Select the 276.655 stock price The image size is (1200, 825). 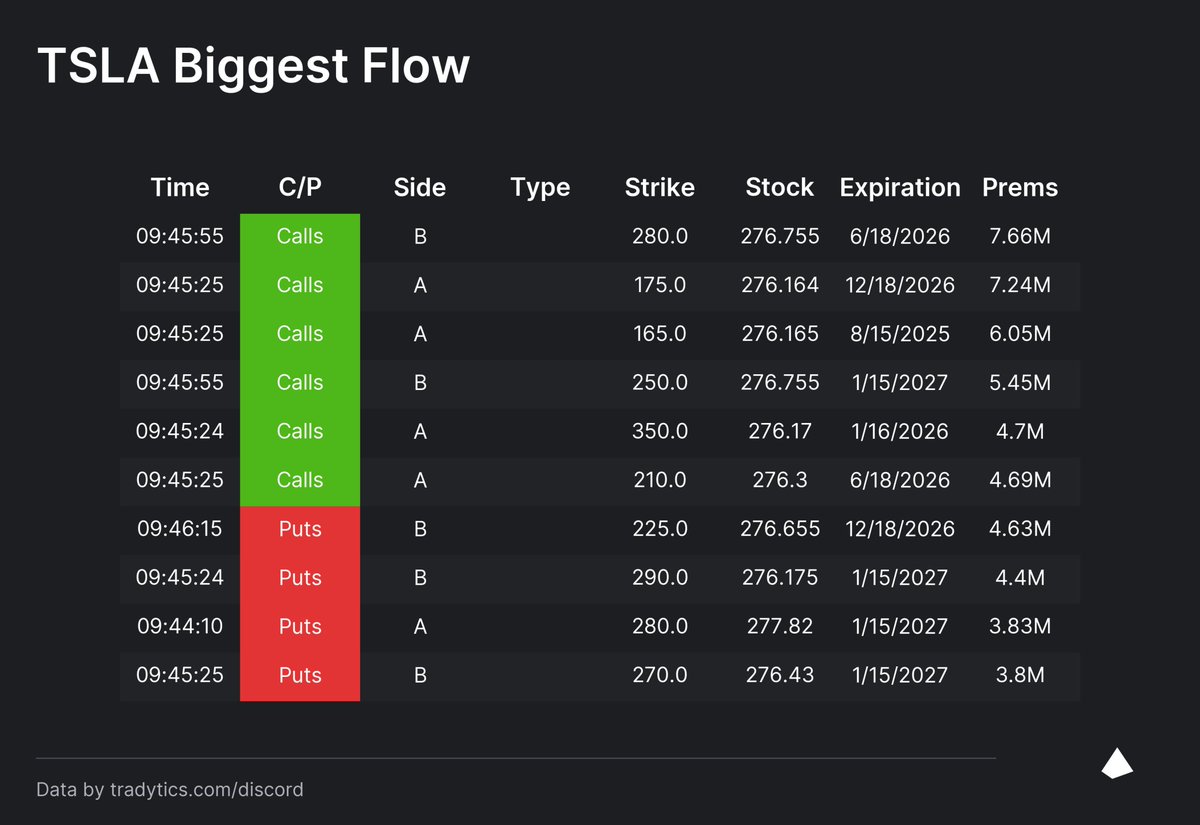click(780, 529)
